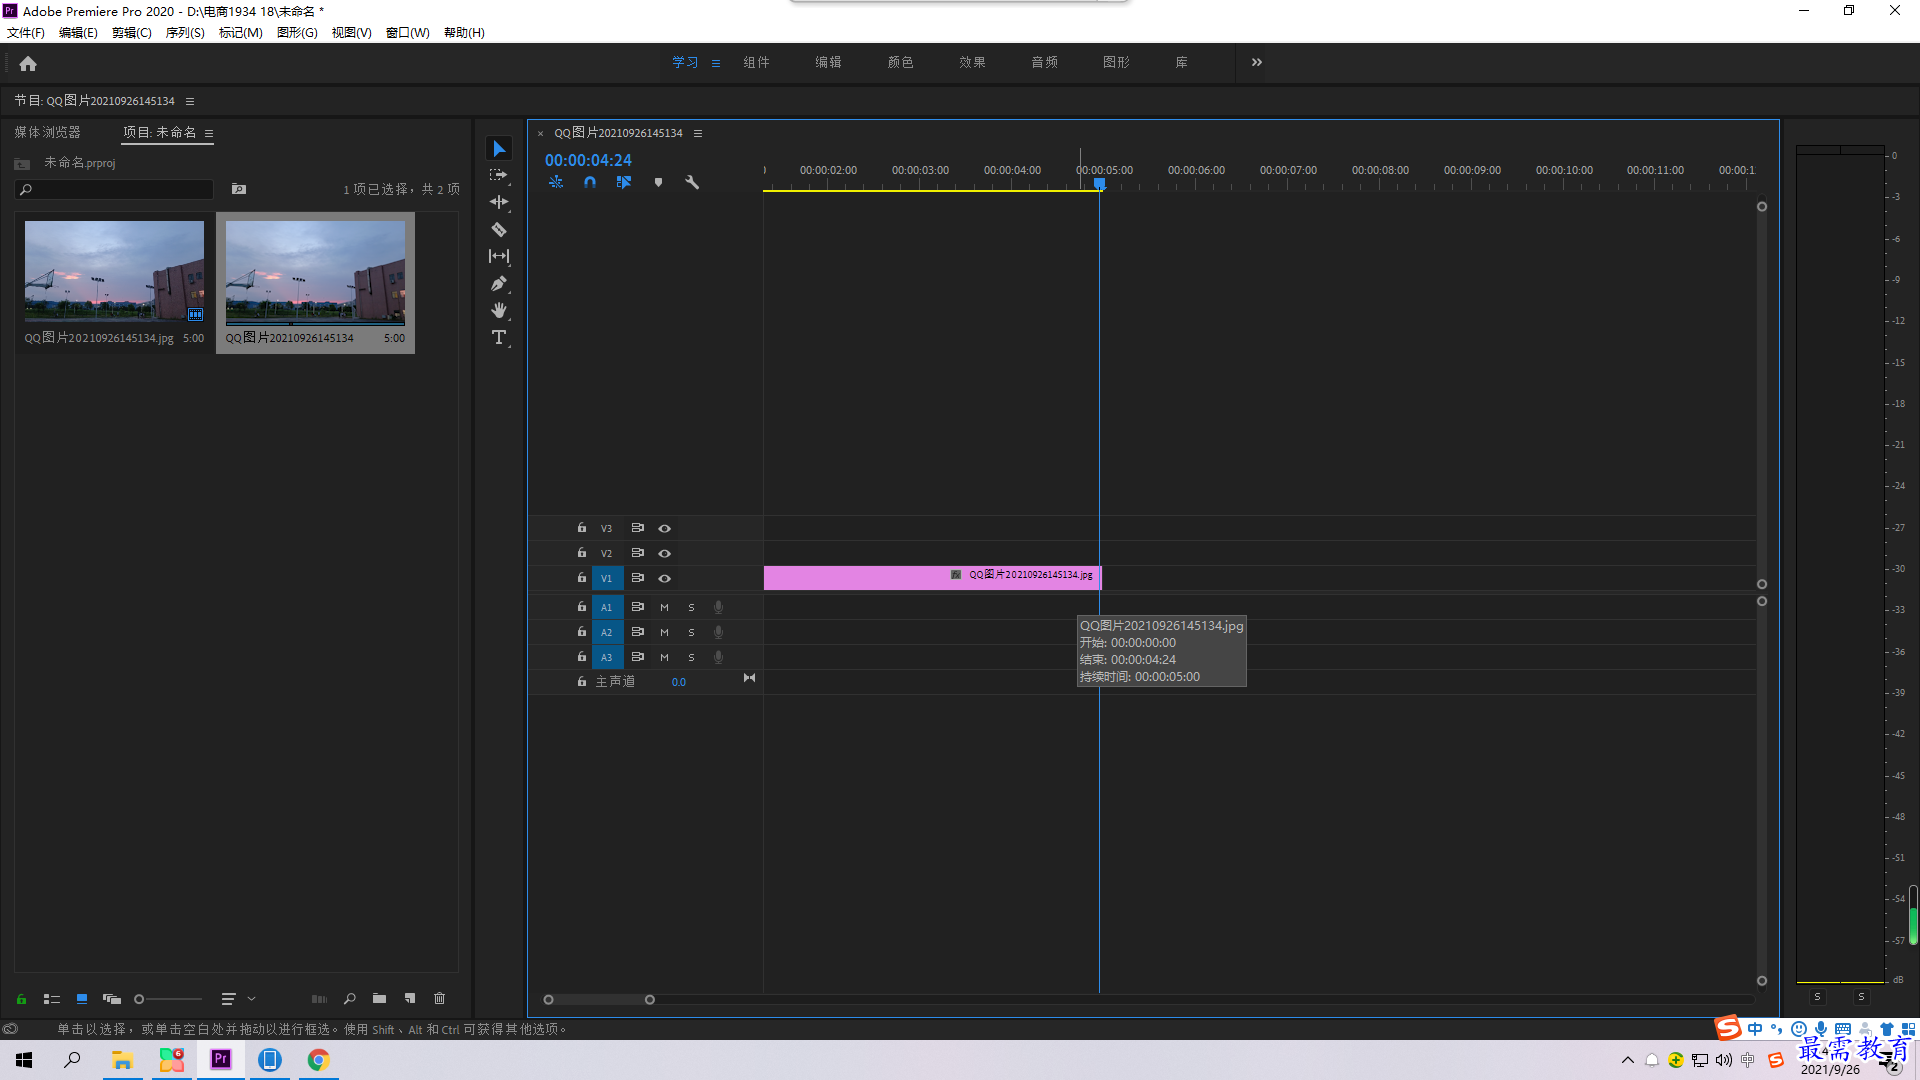Add a marker in timeline

click(x=658, y=182)
